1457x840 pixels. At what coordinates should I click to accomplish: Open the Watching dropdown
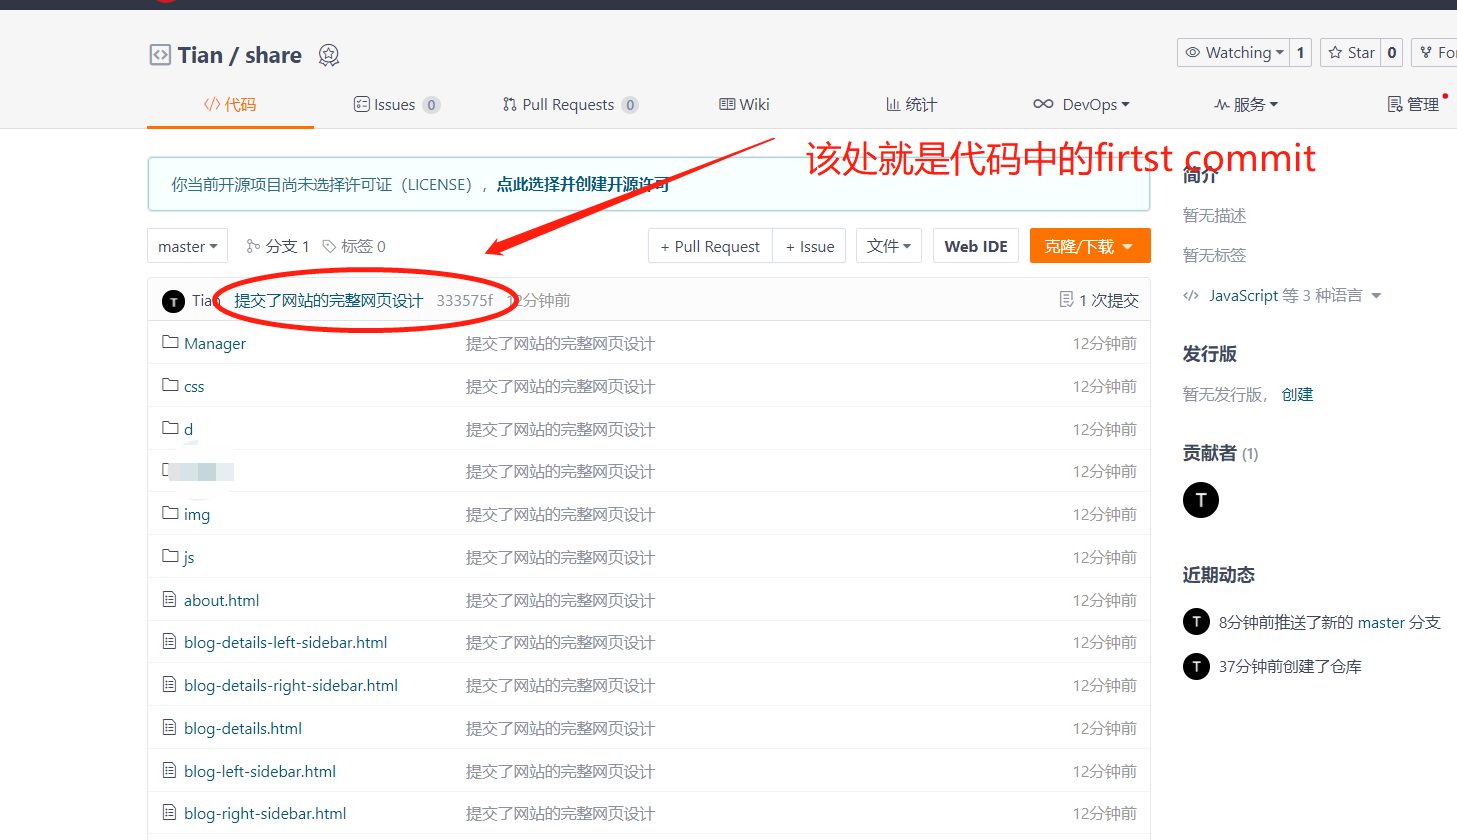1234,53
